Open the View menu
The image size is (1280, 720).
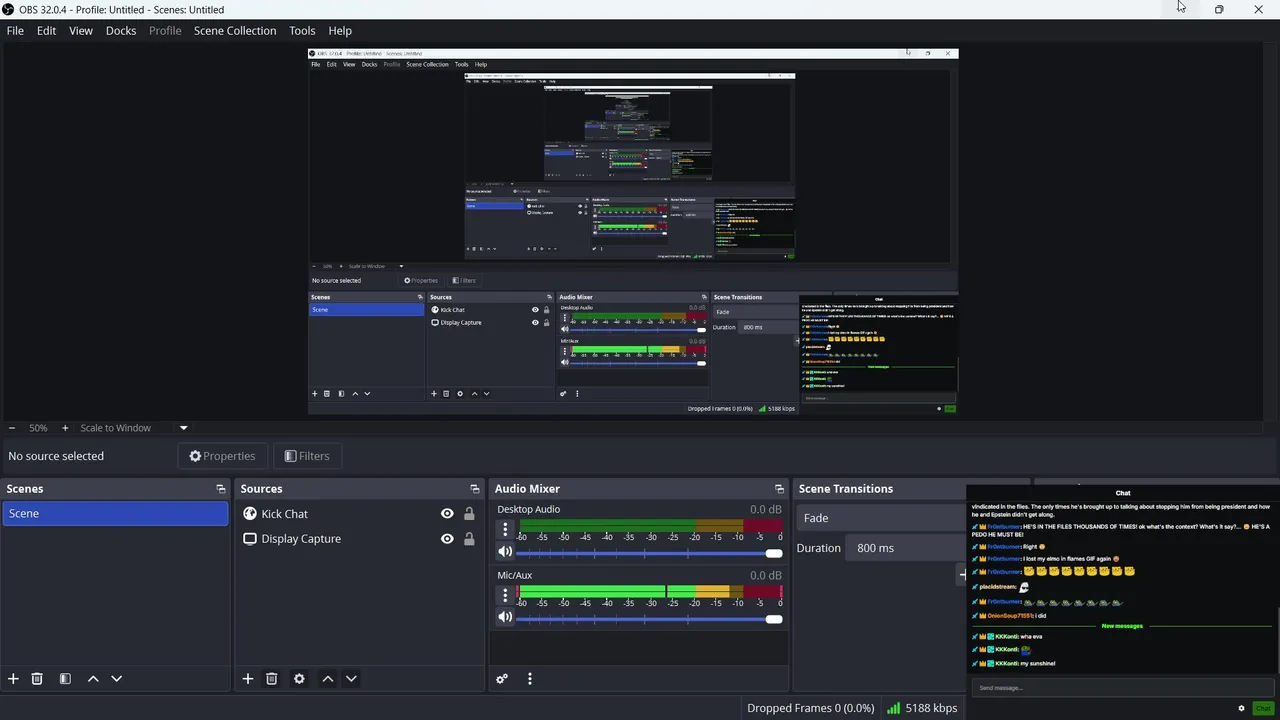click(x=81, y=30)
